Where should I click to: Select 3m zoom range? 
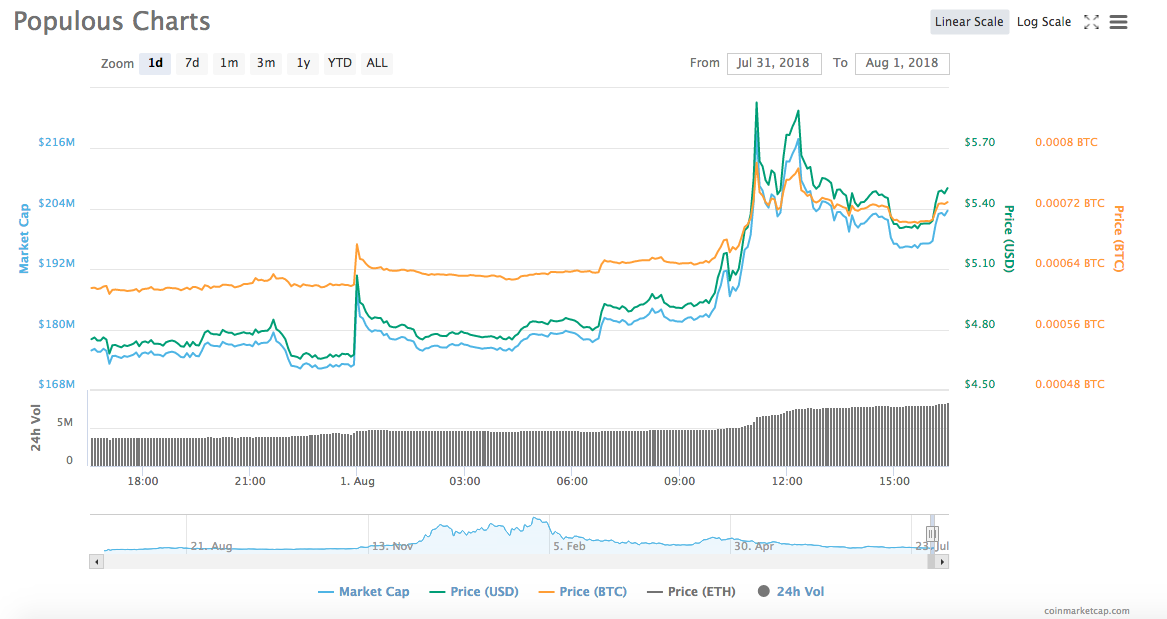[x=266, y=63]
